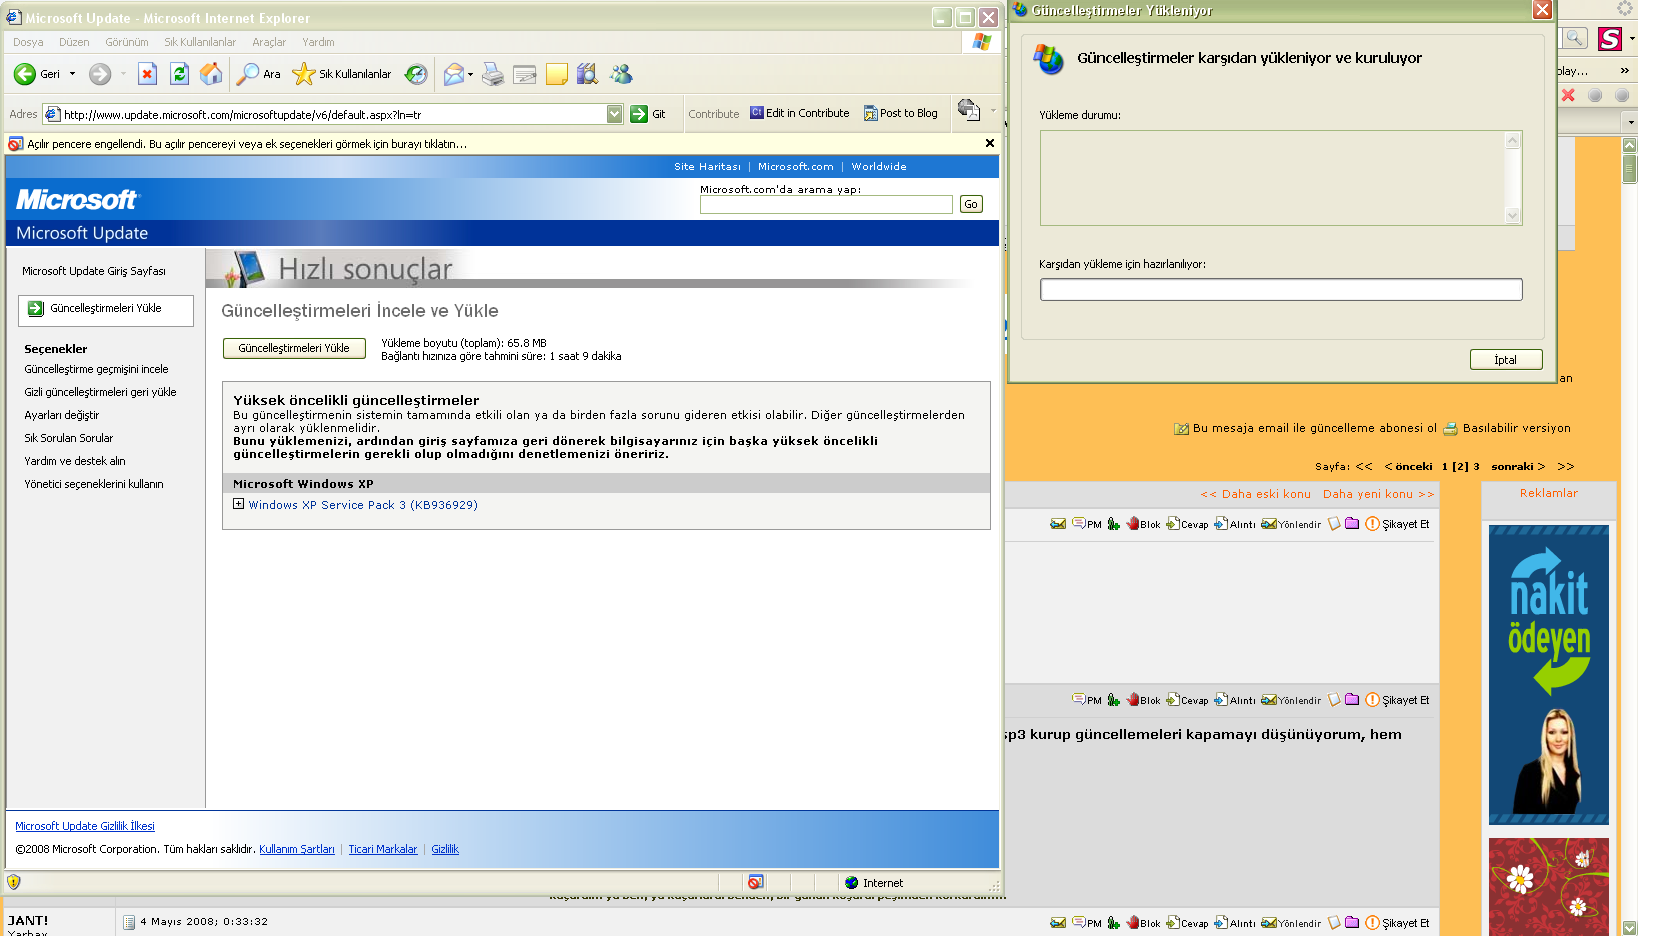
Task: Open the Geri back history dropdown
Action: click(72, 74)
